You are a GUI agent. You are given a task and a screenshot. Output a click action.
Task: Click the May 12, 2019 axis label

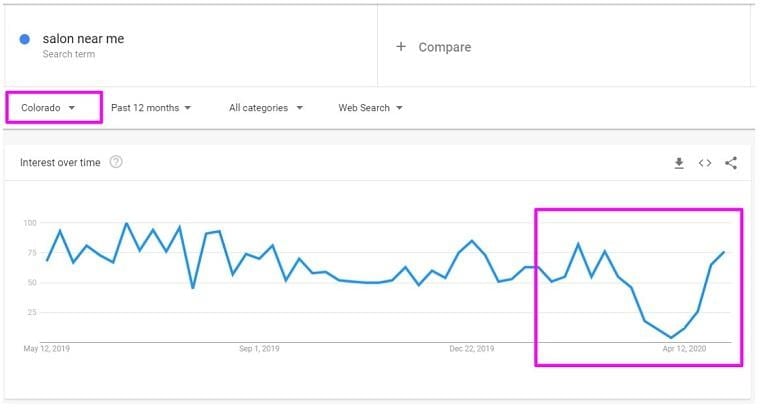[x=47, y=348]
